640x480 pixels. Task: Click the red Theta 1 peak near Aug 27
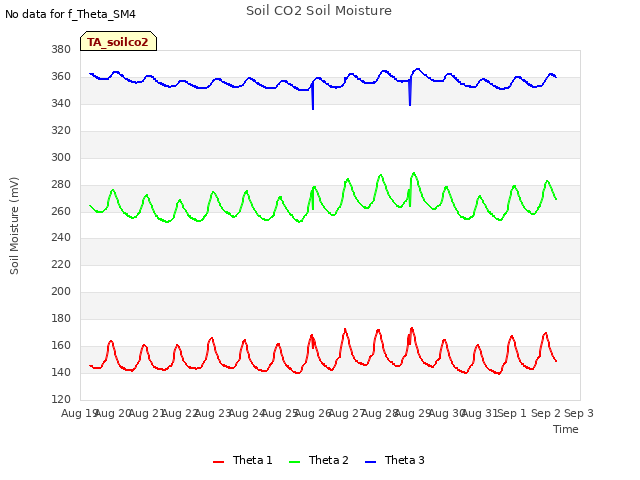(x=345, y=329)
